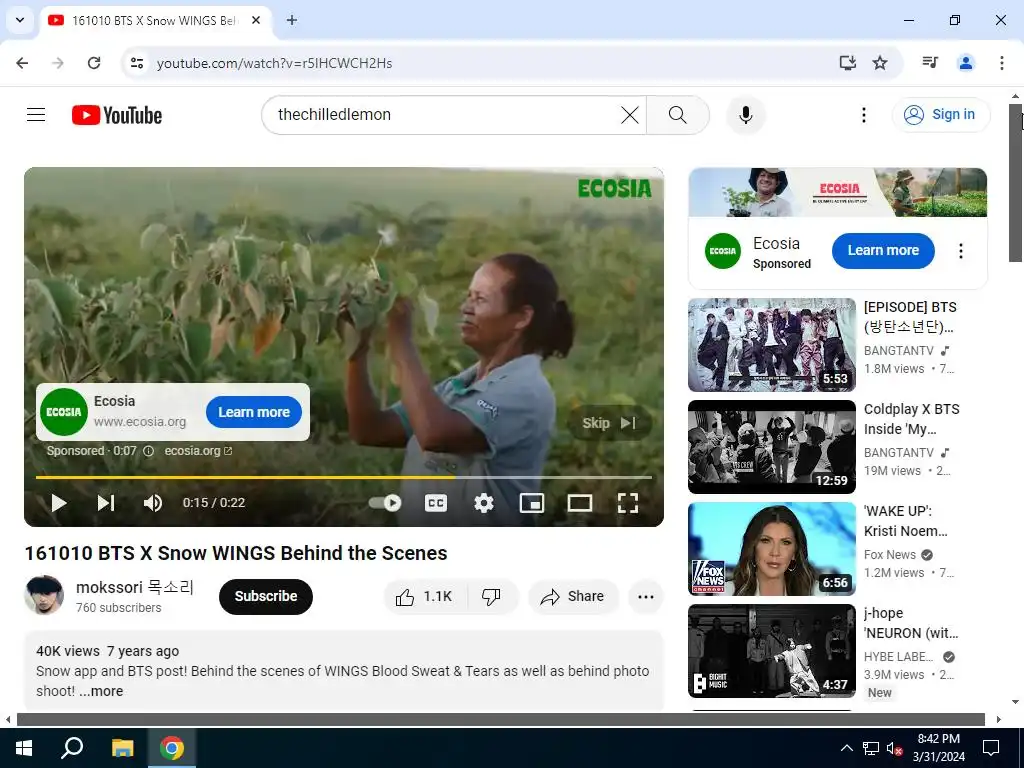Click the horizontal scrollbar at page bottom
1024x768 pixels.
[x=501, y=720]
